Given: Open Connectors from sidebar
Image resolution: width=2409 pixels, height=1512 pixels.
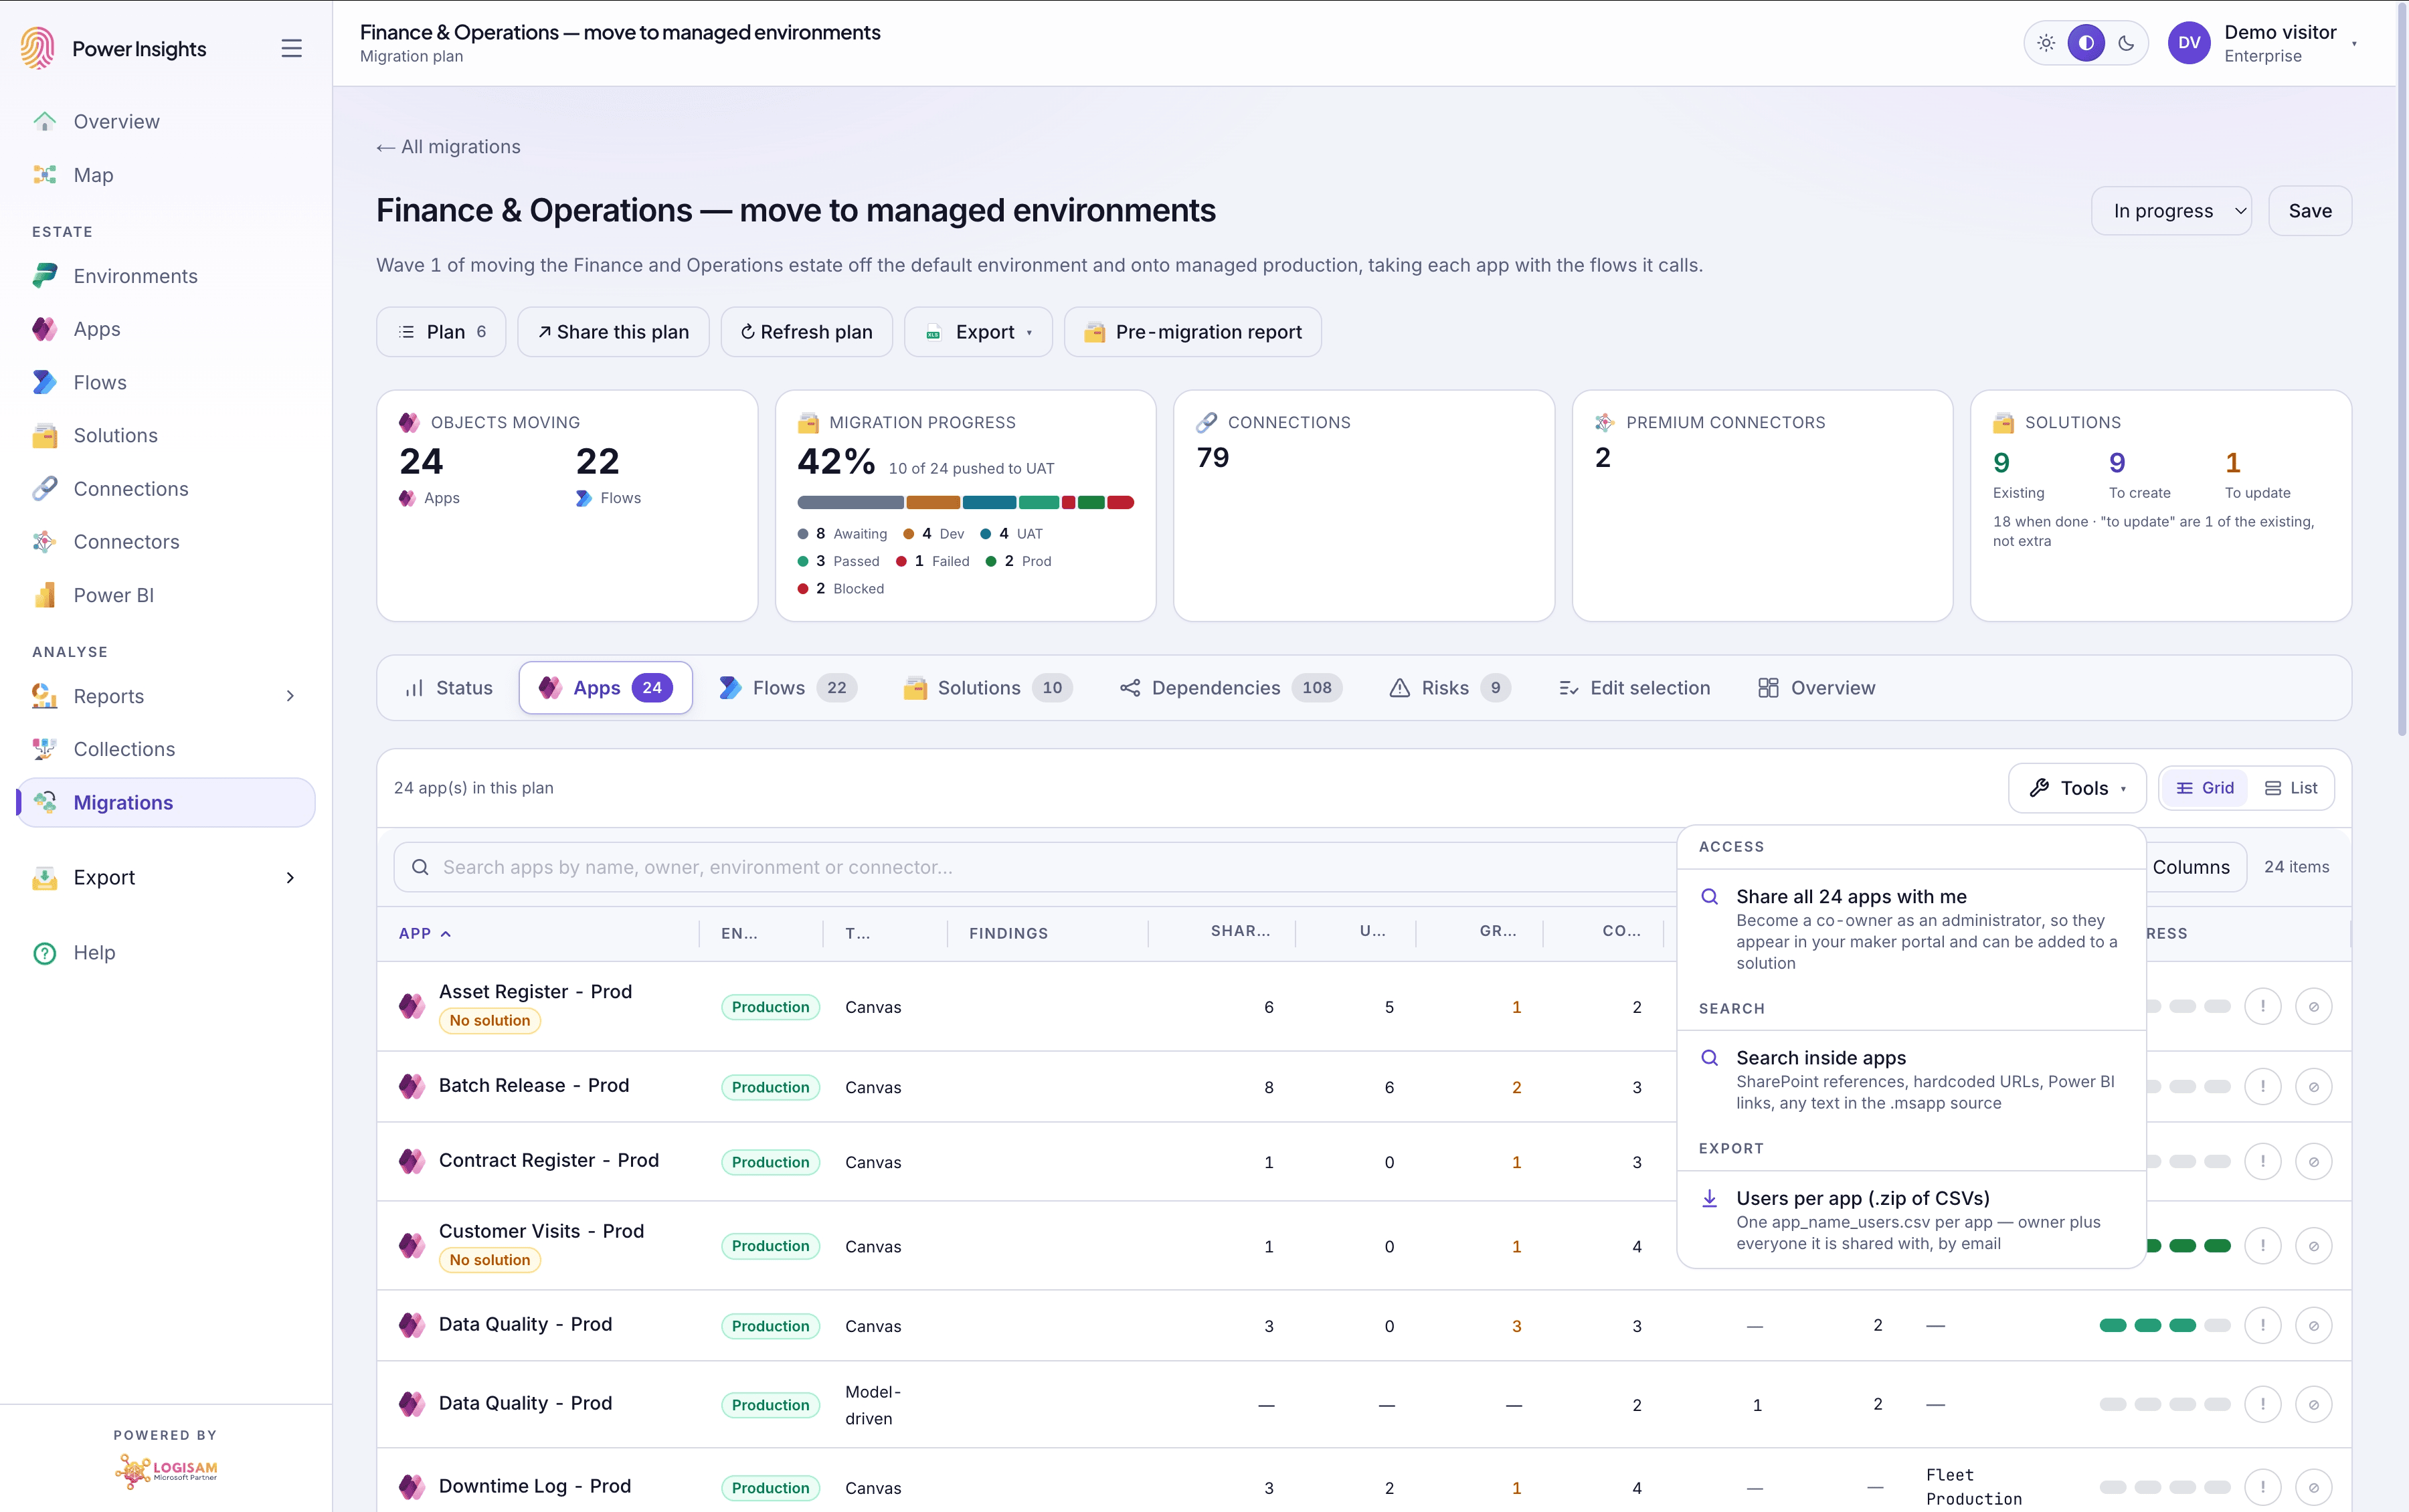Looking at the screenshot, I should click(x=166, y=542).
